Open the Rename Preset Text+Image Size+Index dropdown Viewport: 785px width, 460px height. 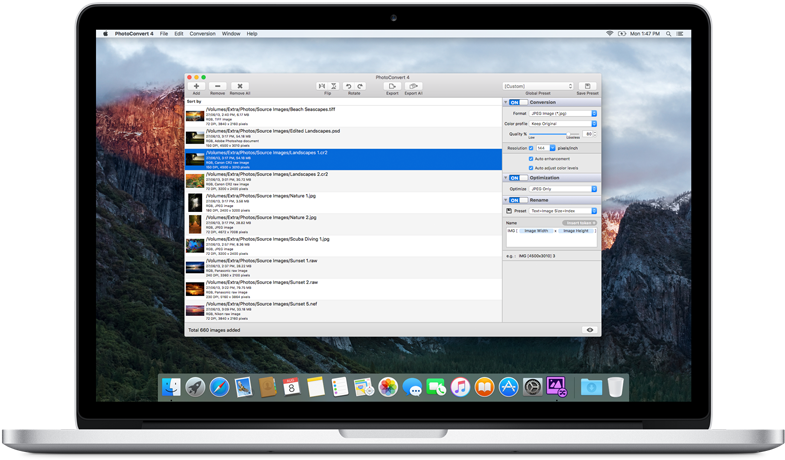(563, 211)
